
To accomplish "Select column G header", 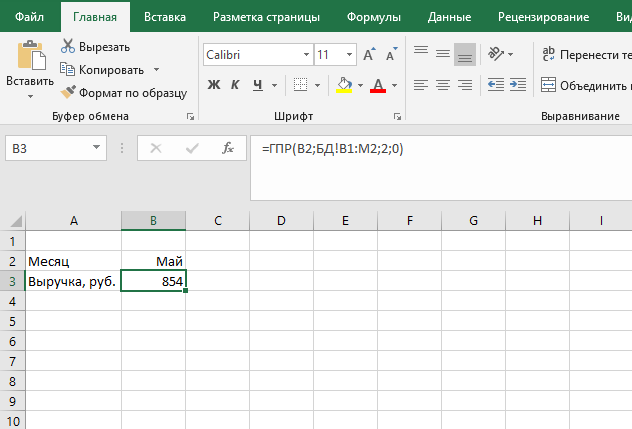I will coord(473,221).
